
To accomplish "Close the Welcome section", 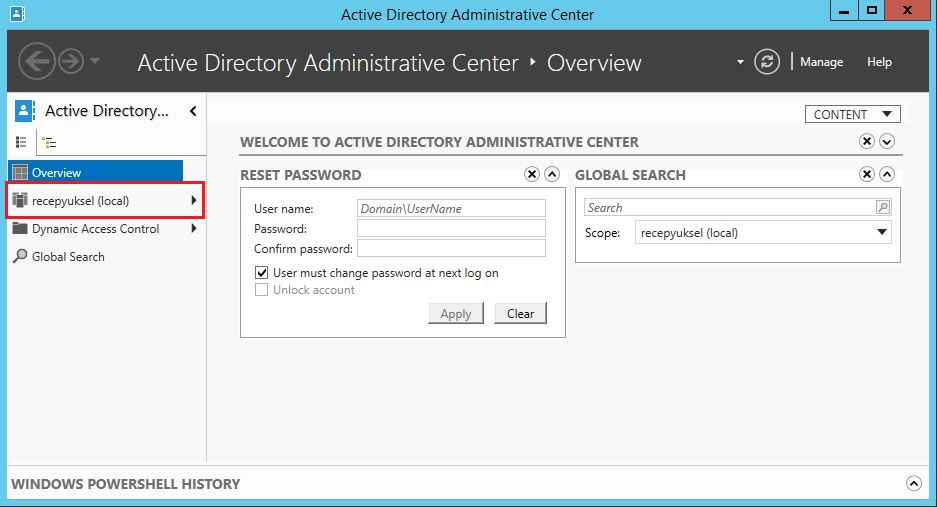I will [866, 141].
